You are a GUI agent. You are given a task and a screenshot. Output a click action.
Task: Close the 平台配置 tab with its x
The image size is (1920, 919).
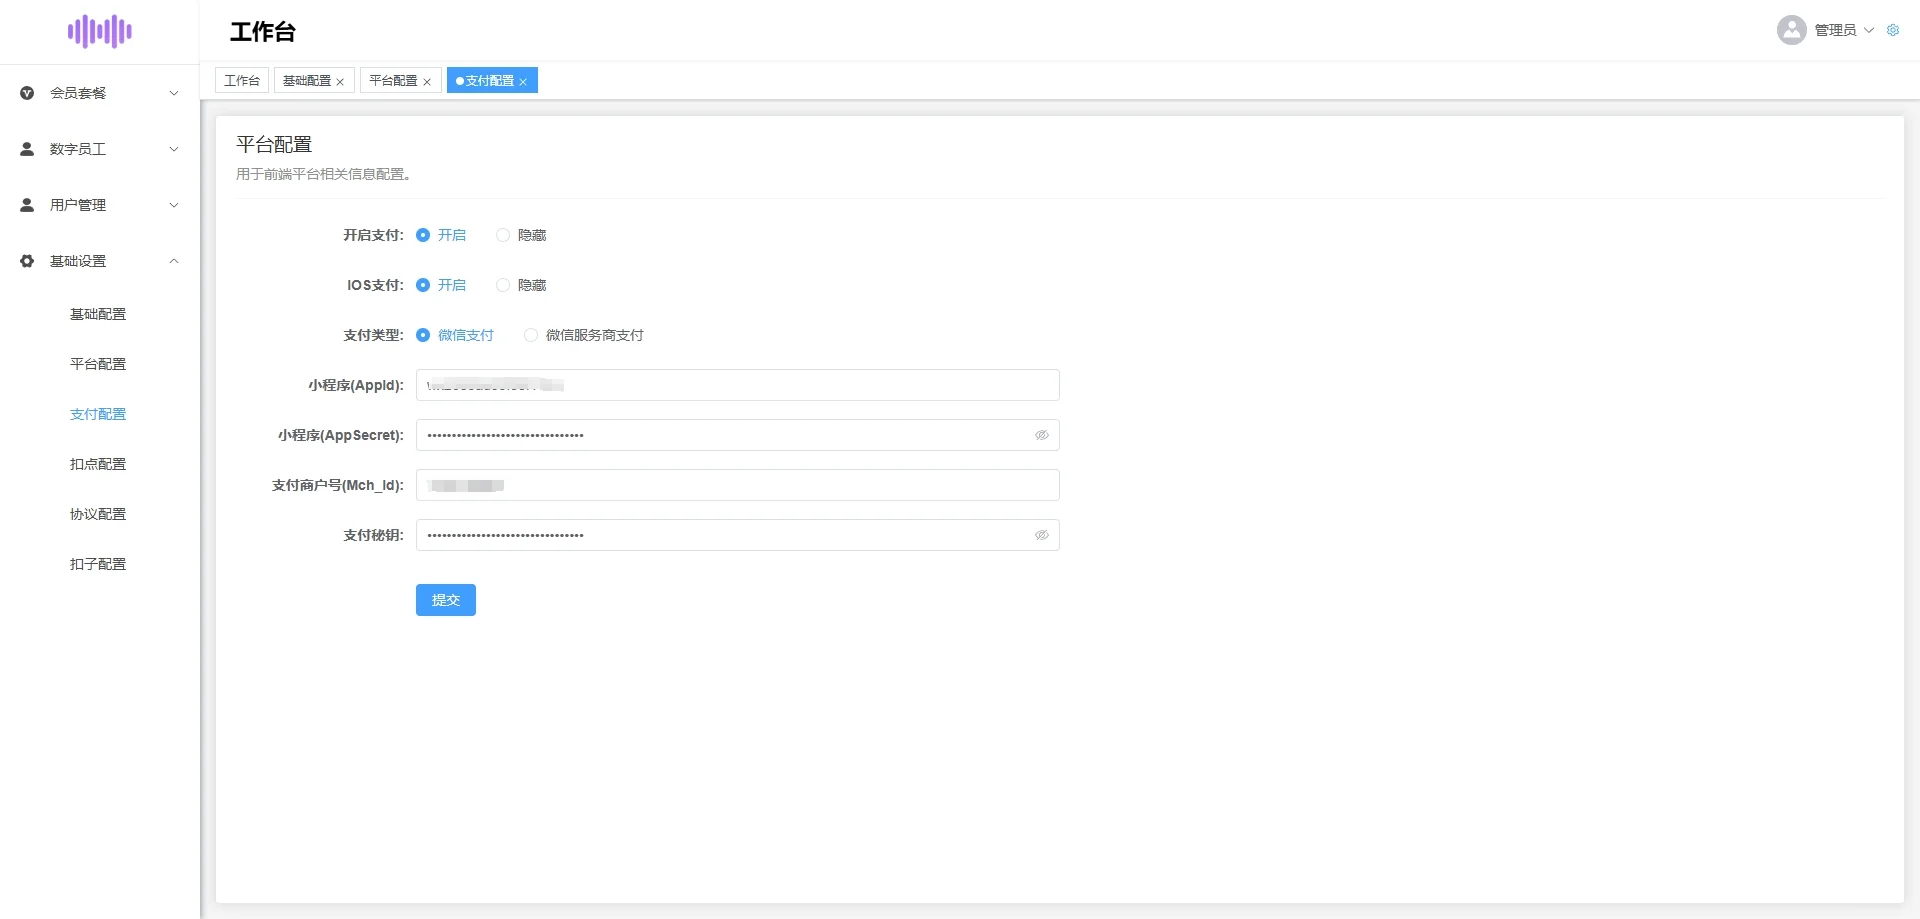pyautogui.click(x=427, y=82)
